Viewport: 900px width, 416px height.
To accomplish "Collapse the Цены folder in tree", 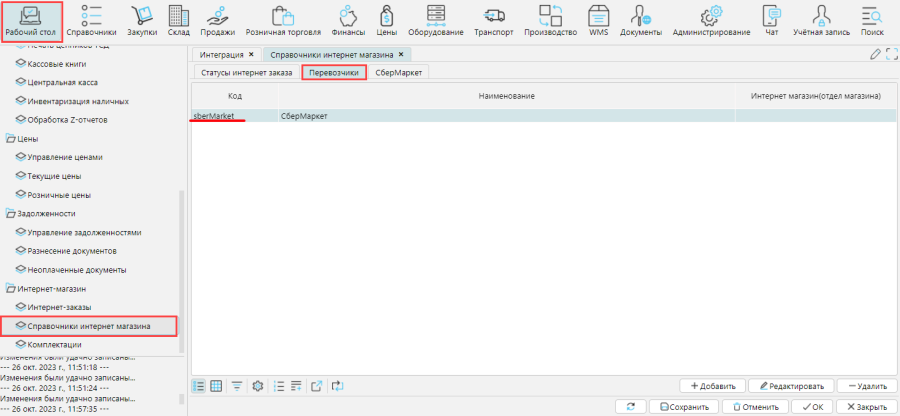I will pos(11,138).
